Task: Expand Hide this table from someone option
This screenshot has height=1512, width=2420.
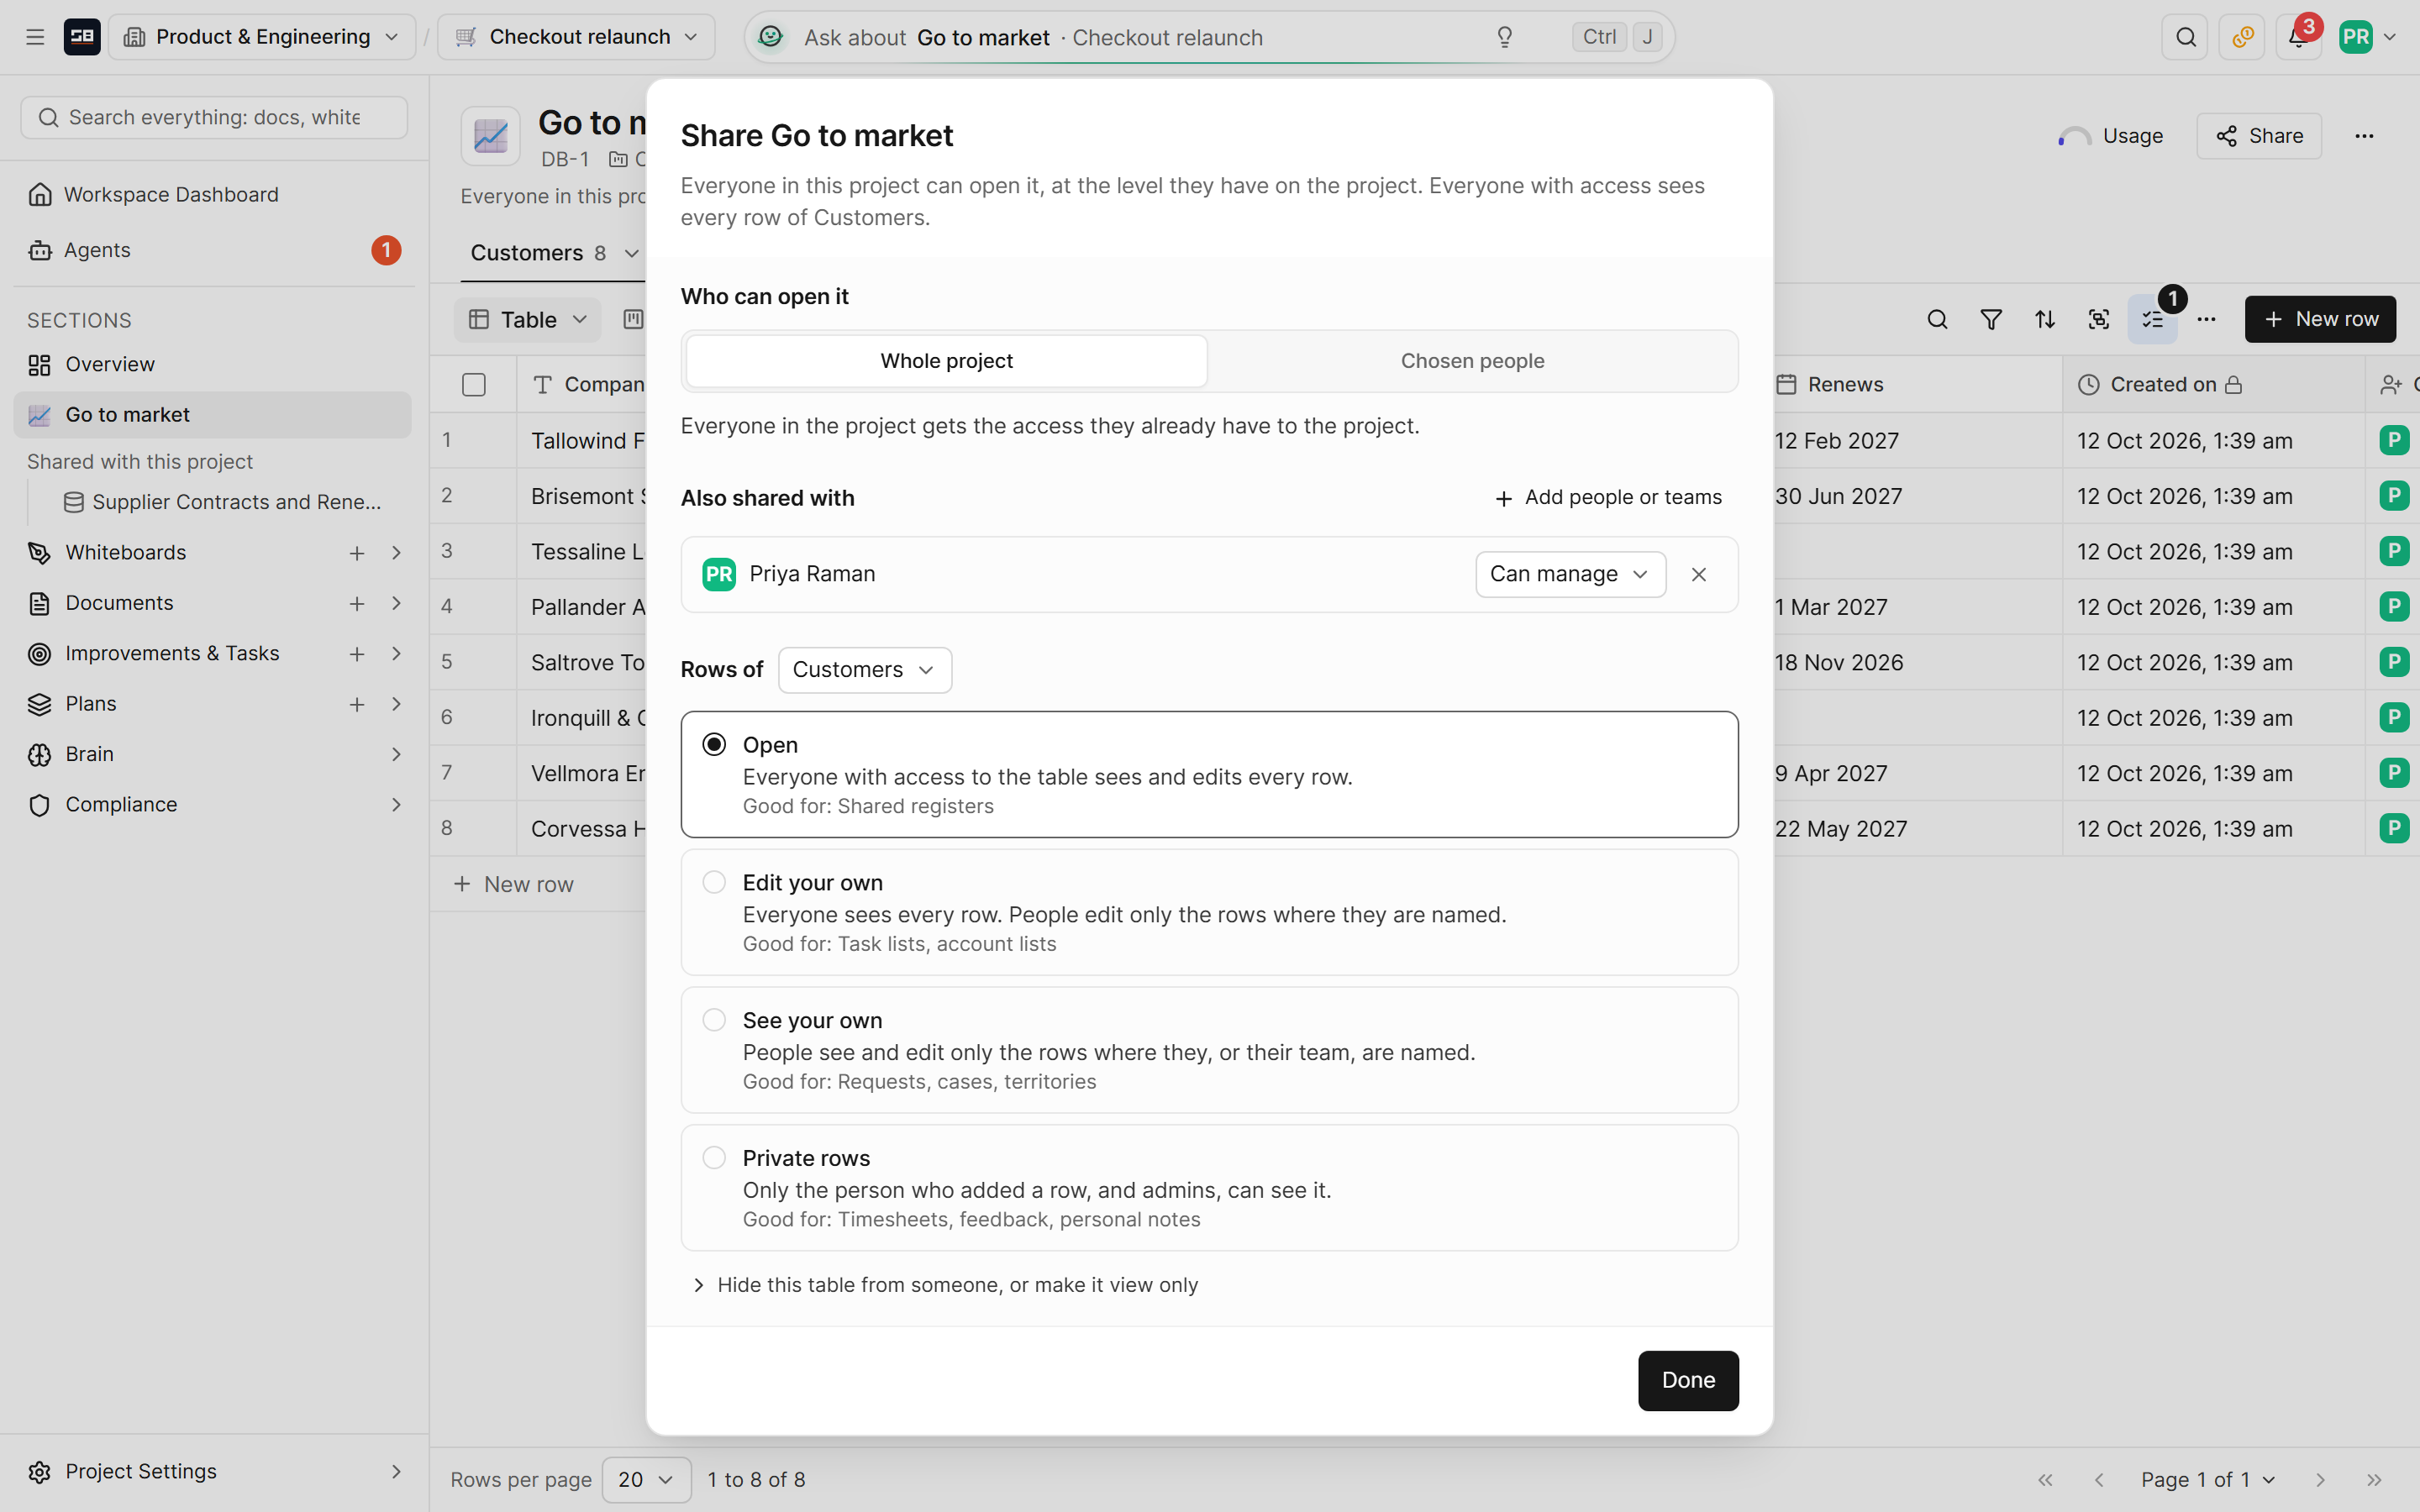Action: tap(945, 1285)
